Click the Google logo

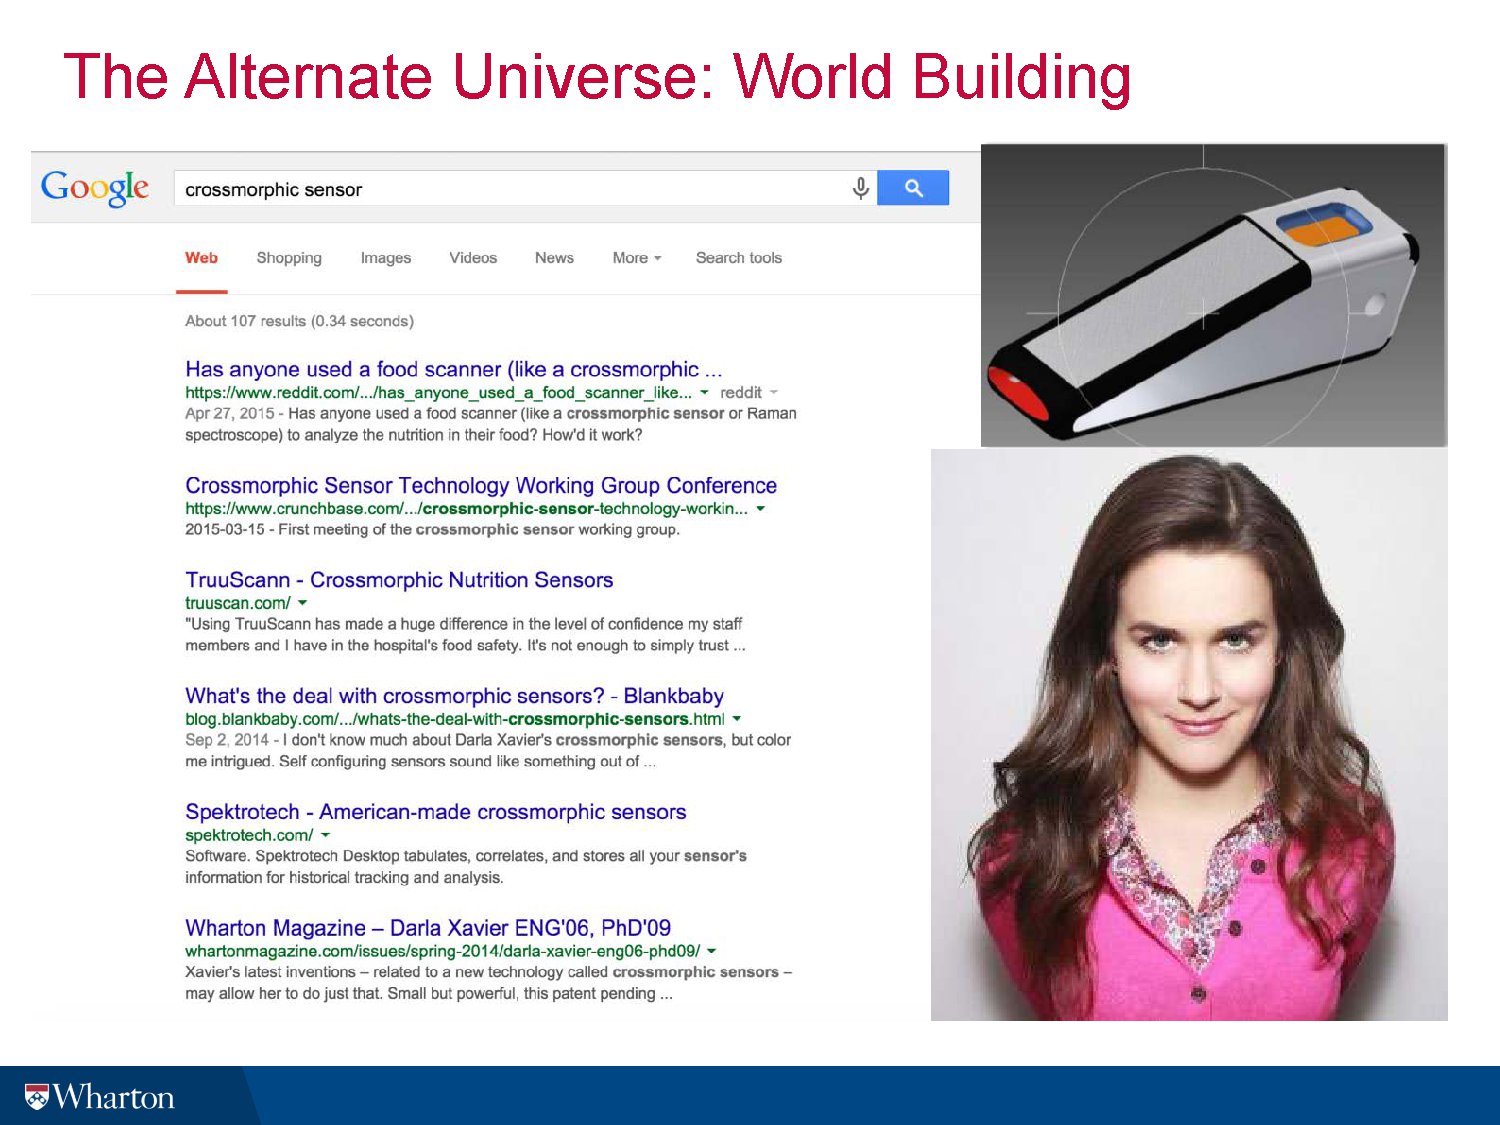(x=95, y=188)
